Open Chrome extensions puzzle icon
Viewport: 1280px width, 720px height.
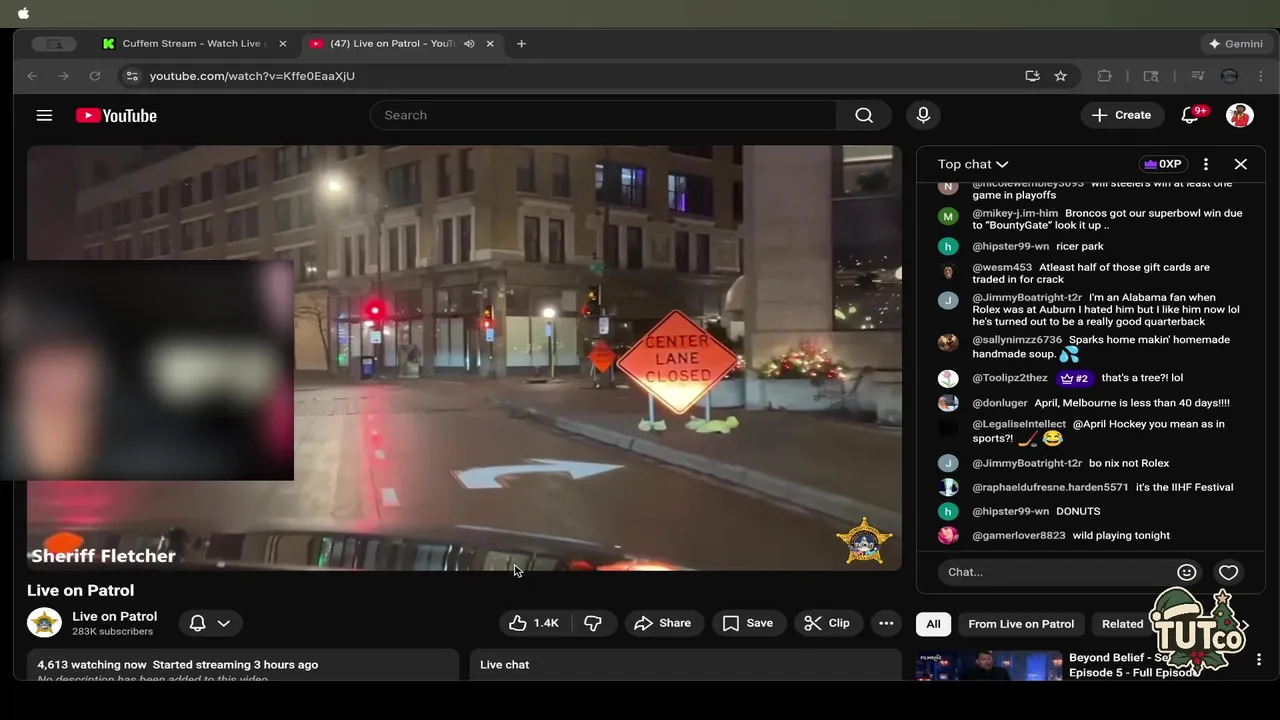point(1105,76)
